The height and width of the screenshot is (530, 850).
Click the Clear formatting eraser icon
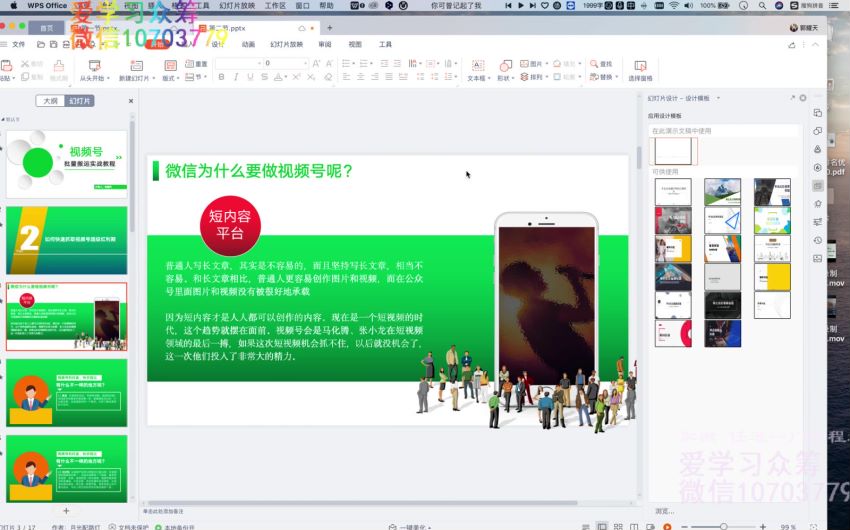[x=328, y=77]
